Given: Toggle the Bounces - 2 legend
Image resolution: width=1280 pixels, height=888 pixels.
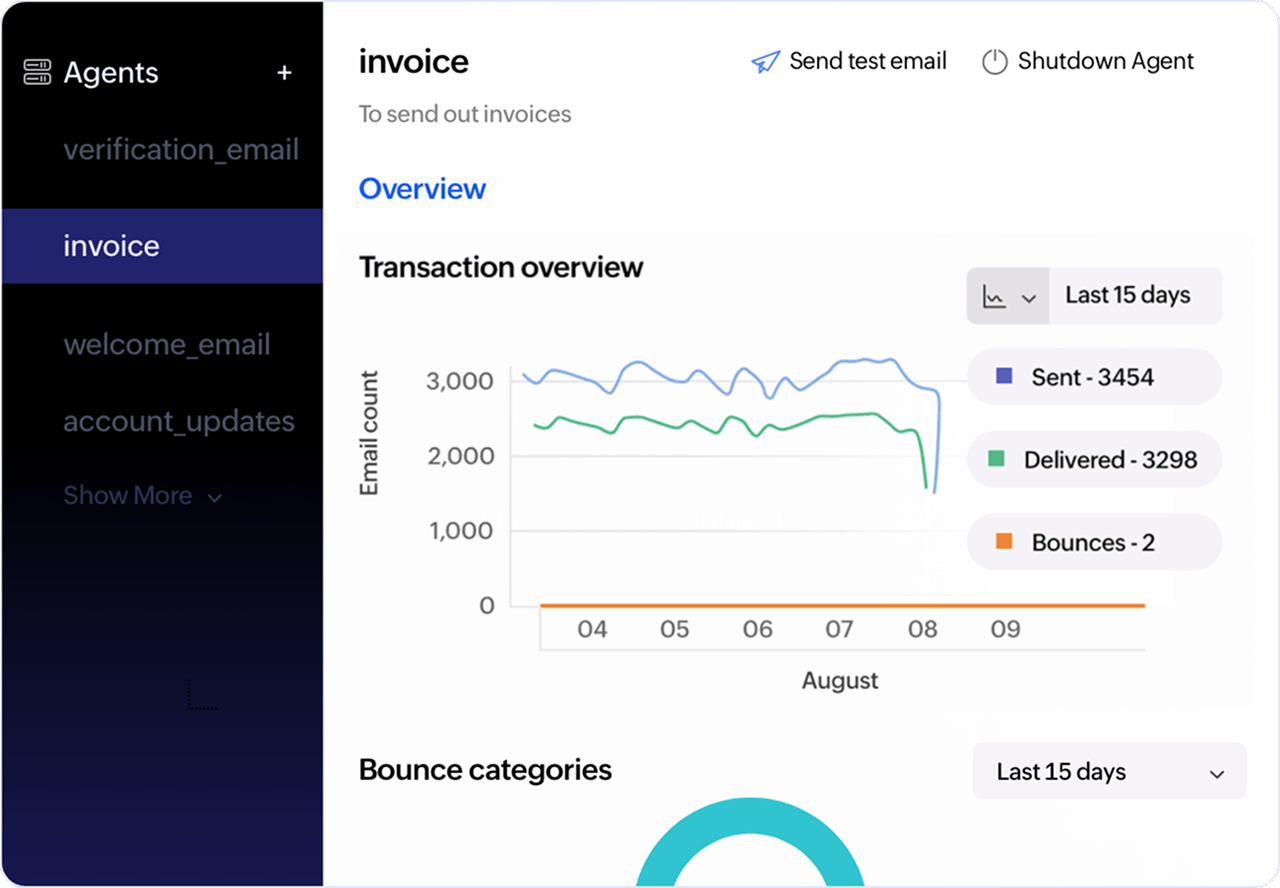Looking at the screenshot, I should coord(1094,543).
